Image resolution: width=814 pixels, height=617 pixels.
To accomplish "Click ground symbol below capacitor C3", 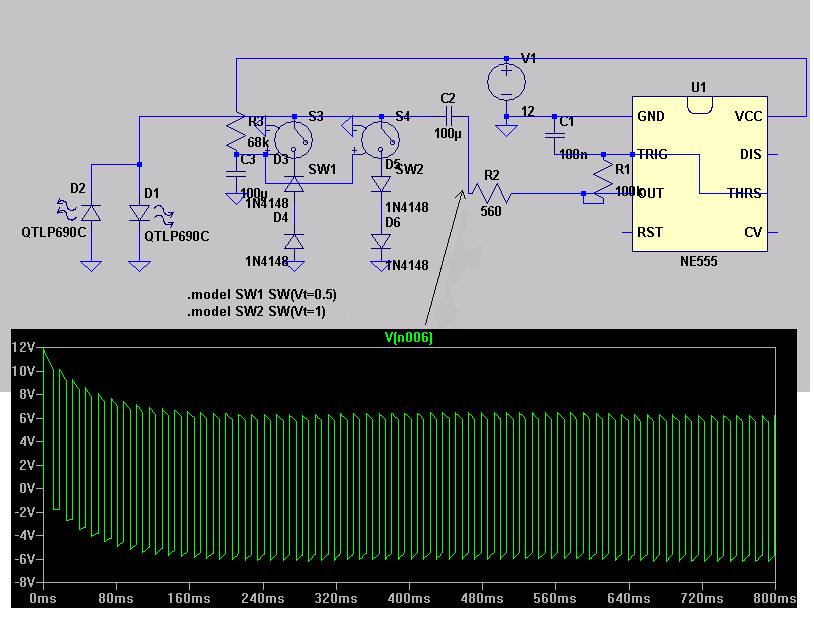I will 235,199.
